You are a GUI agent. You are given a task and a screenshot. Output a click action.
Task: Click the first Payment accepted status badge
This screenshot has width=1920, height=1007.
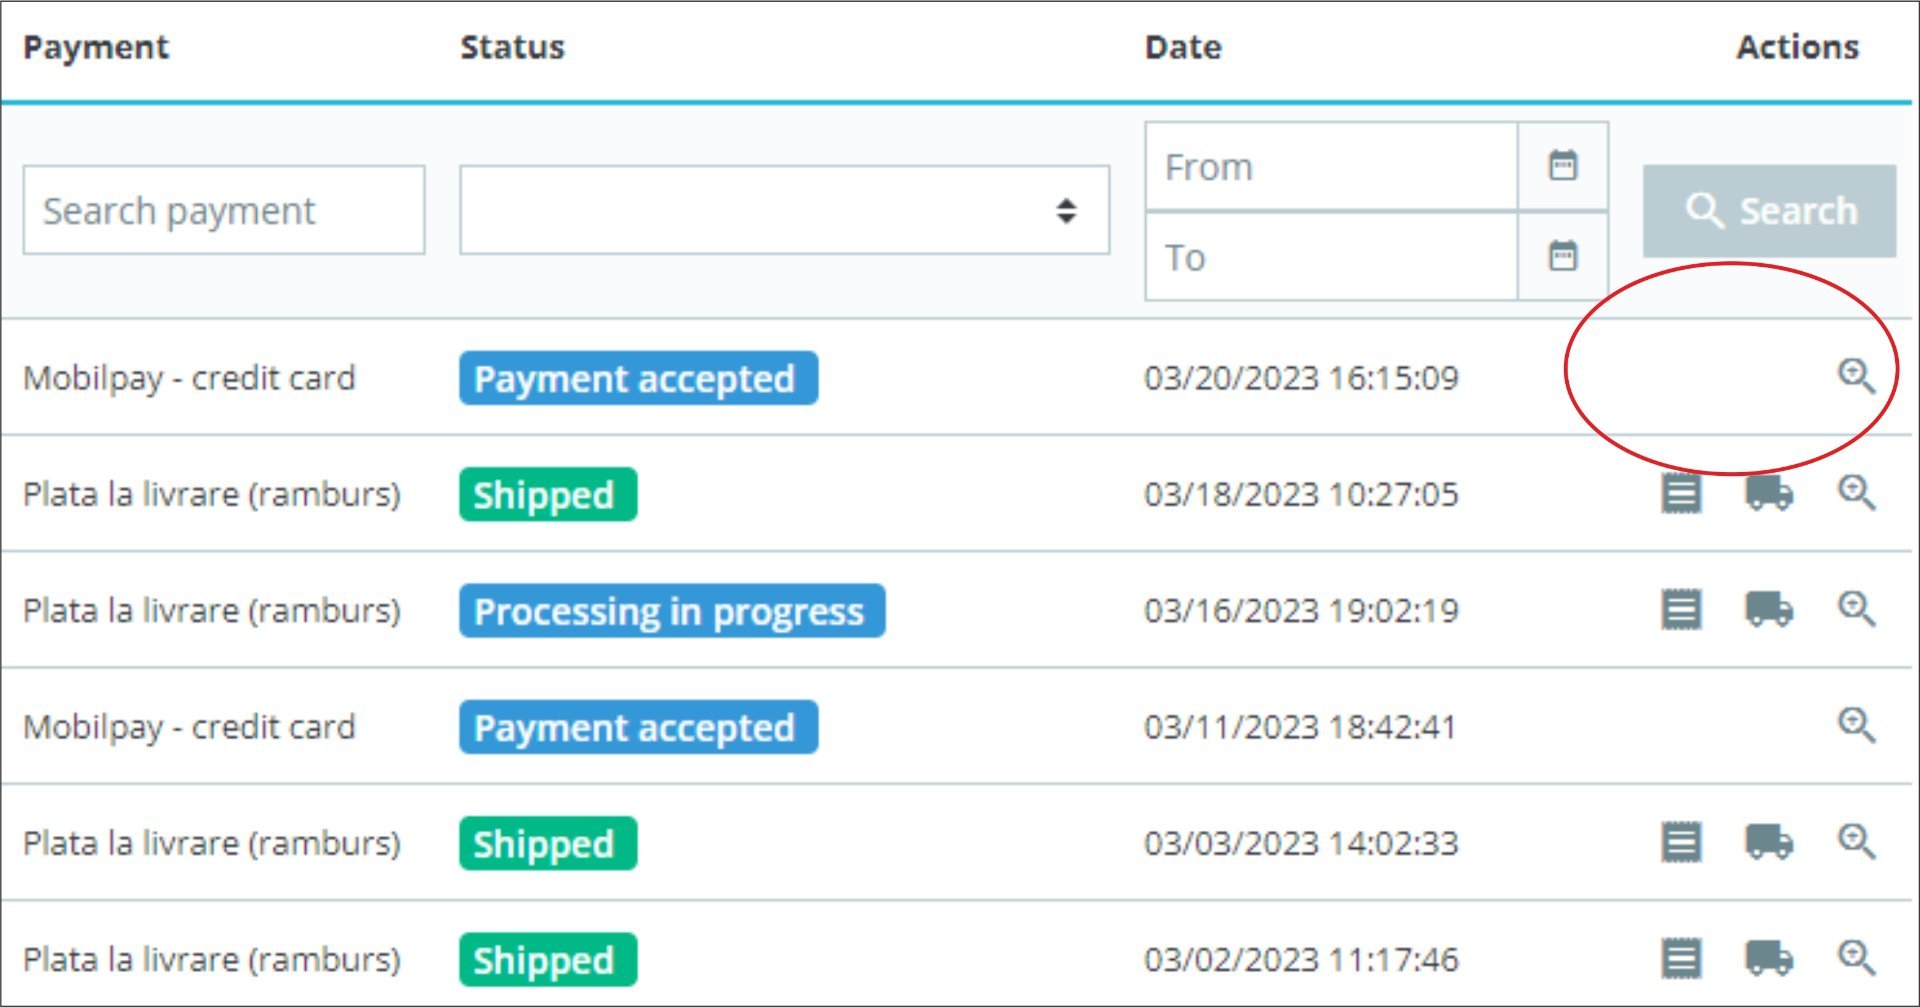[638, 378]
